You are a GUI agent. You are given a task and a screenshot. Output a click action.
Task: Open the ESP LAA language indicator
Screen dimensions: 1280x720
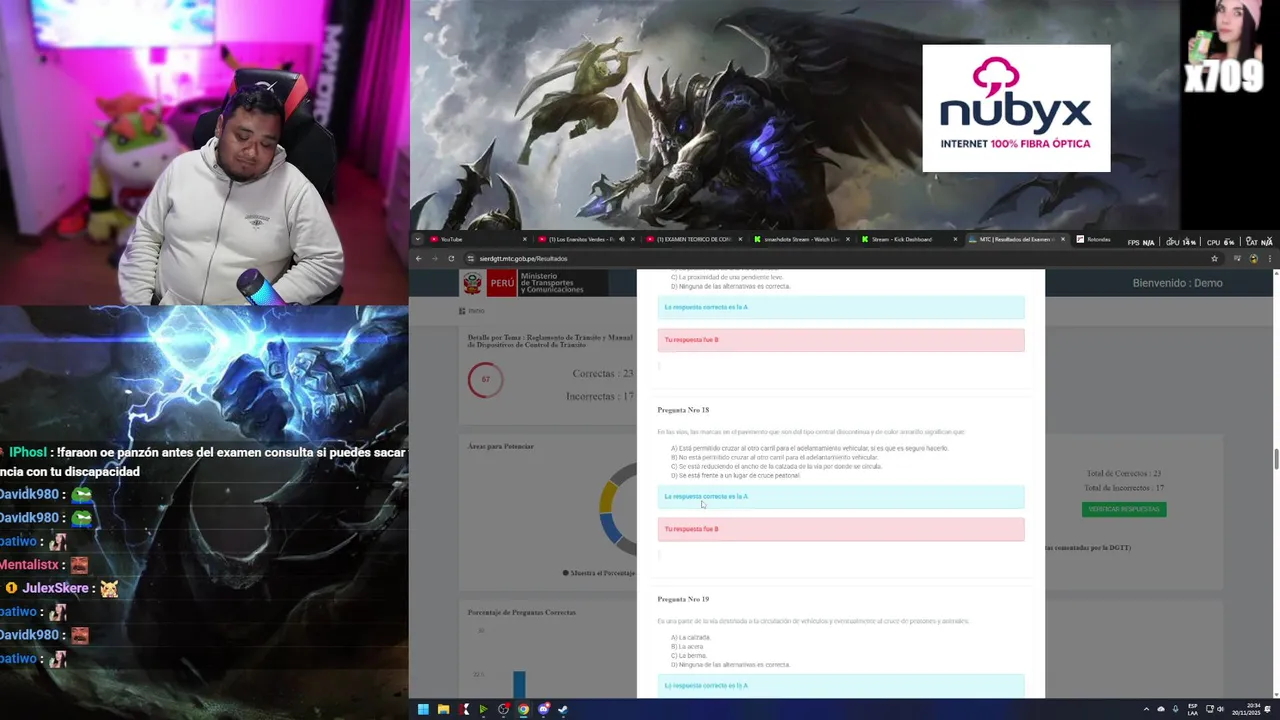[1193, 709]
